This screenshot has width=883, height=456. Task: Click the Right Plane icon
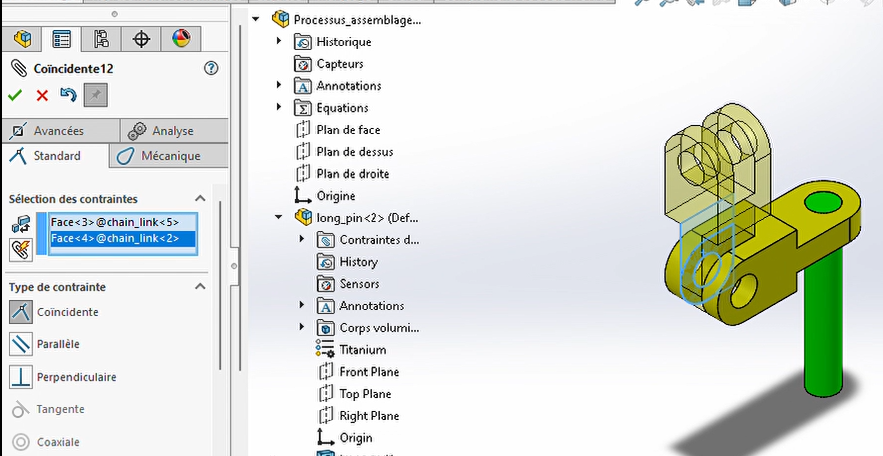click(326, 415)
